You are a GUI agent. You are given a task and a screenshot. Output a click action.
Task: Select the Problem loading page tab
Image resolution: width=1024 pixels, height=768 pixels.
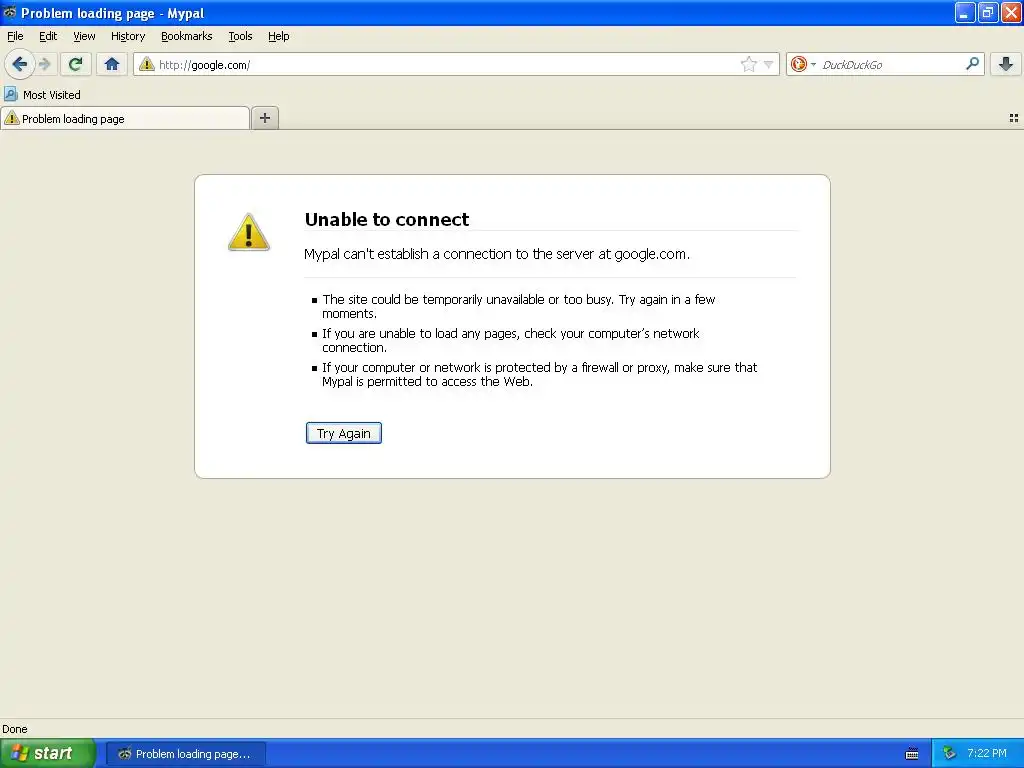pos(125,118)
